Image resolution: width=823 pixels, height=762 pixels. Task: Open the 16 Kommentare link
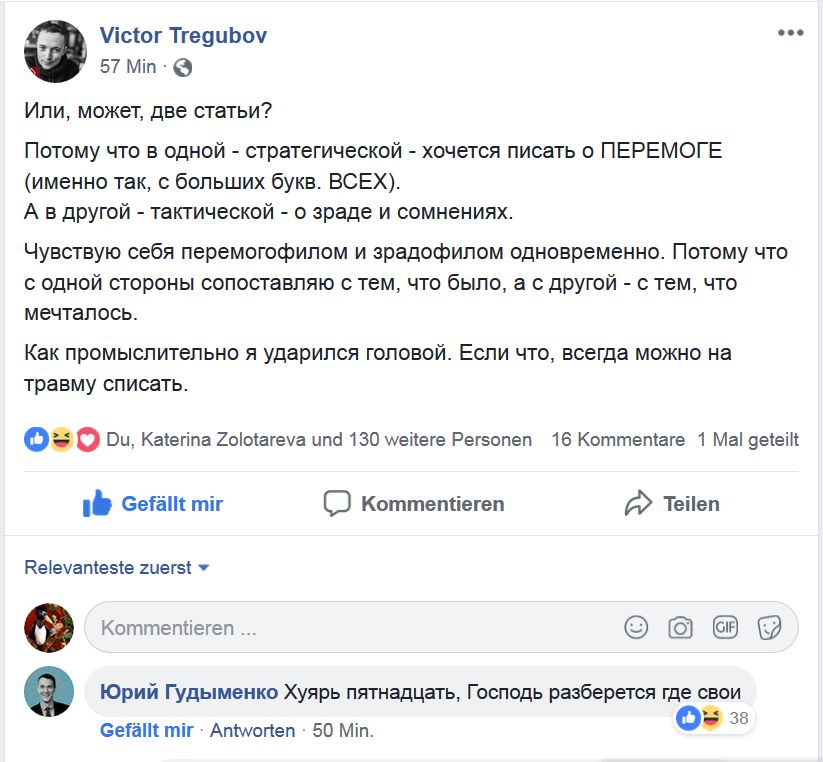618,439
